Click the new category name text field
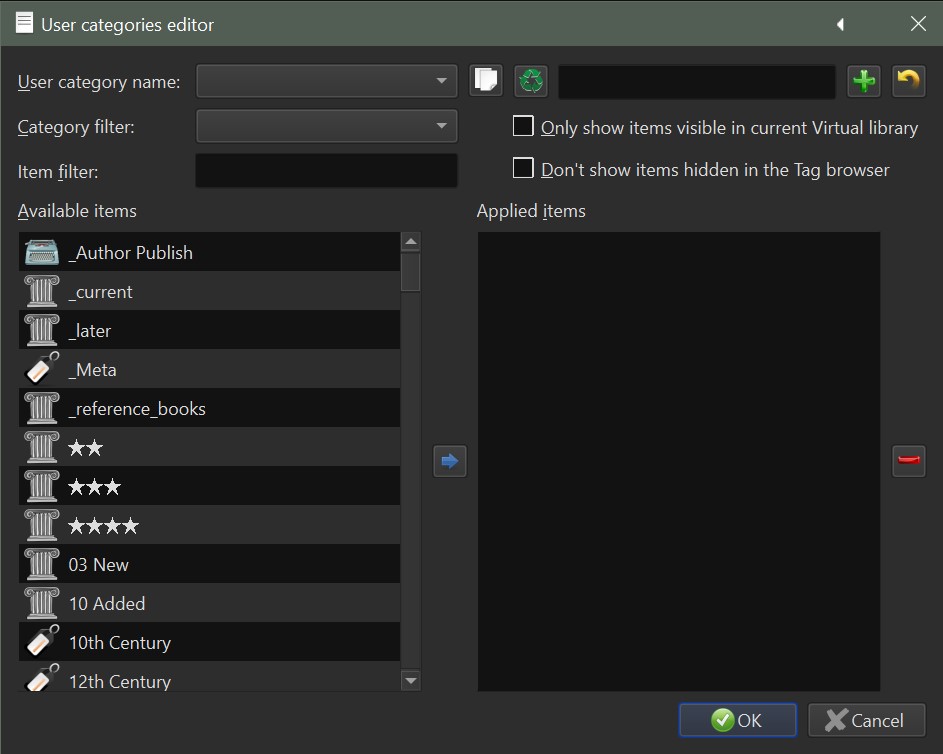The width and height of the screenshot is (943, 754). pos(697,81)
